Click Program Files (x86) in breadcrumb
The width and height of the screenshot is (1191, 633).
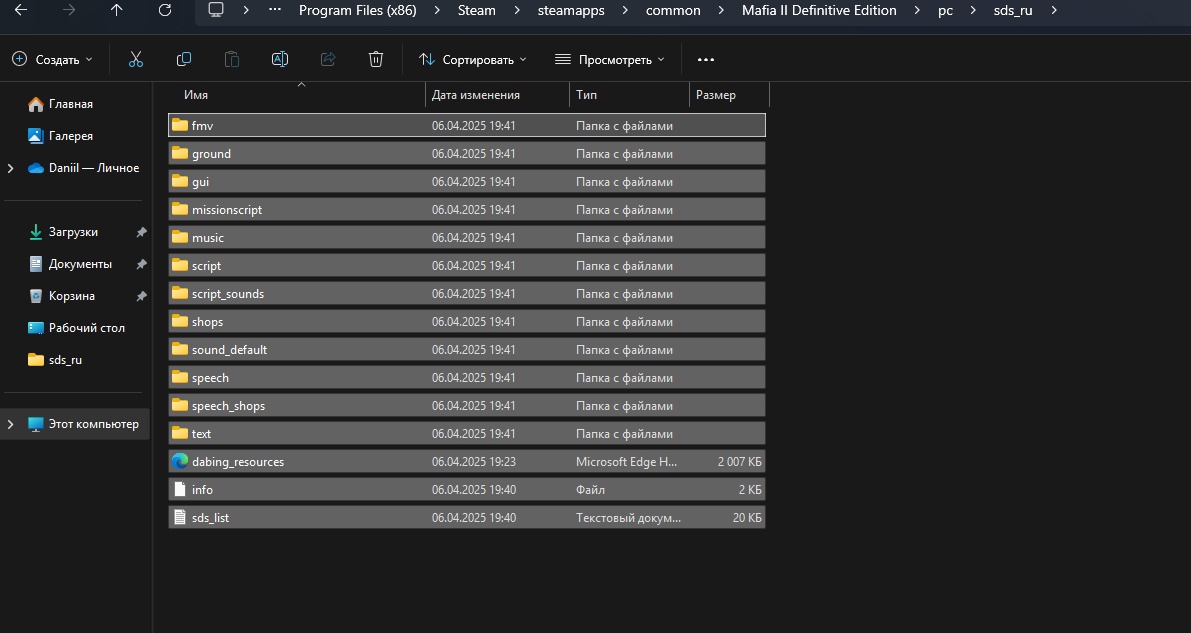click(358, 10)
